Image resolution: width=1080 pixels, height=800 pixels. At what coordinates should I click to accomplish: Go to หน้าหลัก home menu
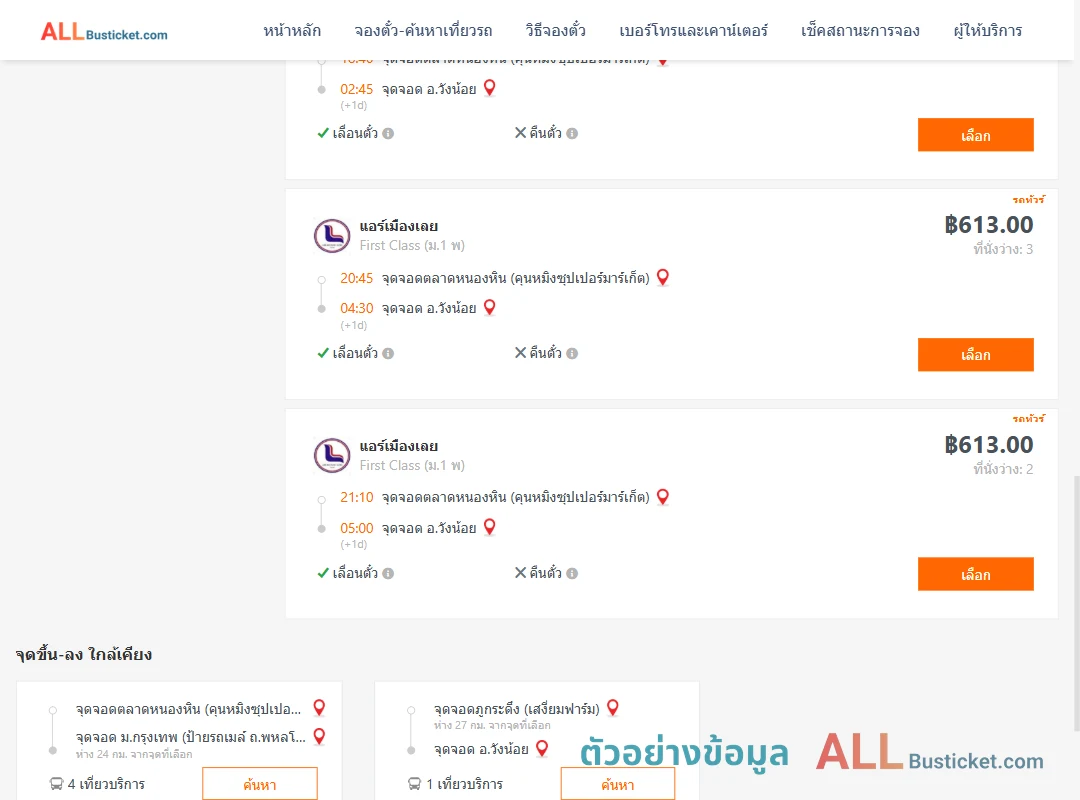(292, 31)
